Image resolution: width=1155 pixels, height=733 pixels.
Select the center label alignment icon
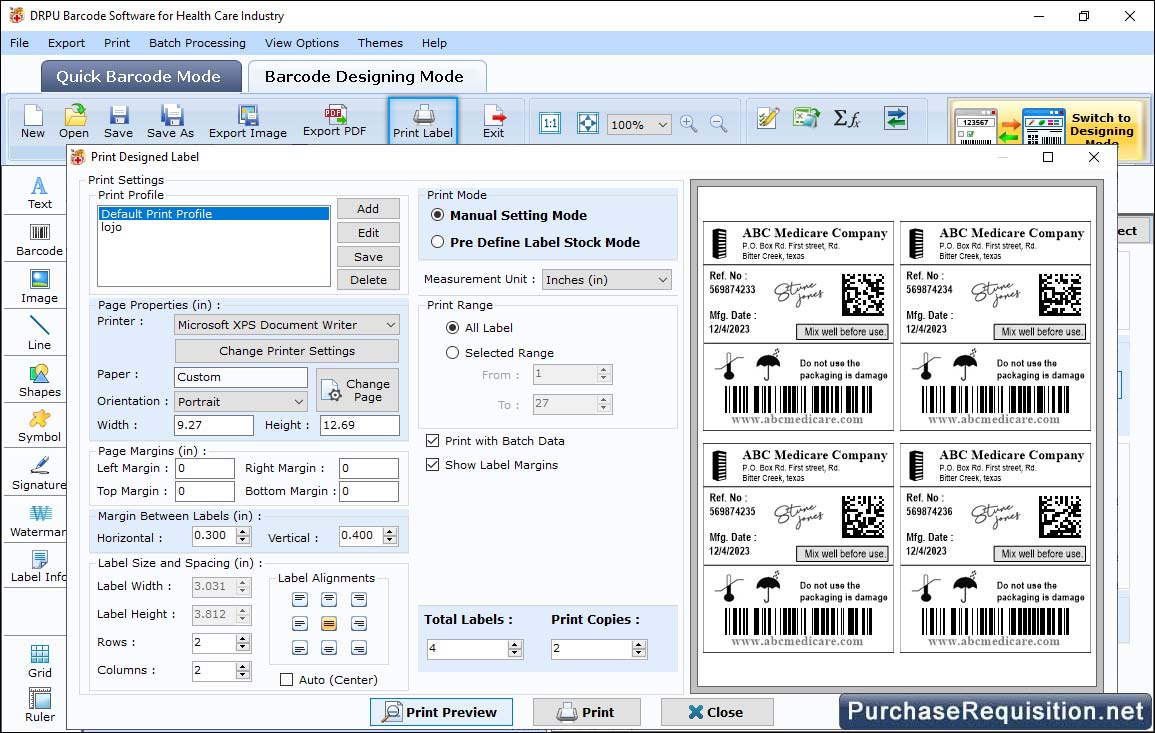tap(329, 623)
